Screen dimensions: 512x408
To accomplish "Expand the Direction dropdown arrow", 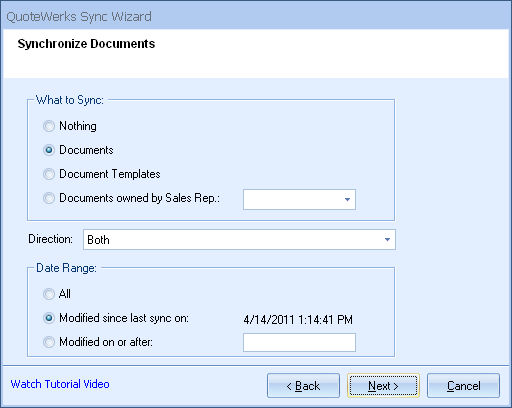I will point(387,240).
